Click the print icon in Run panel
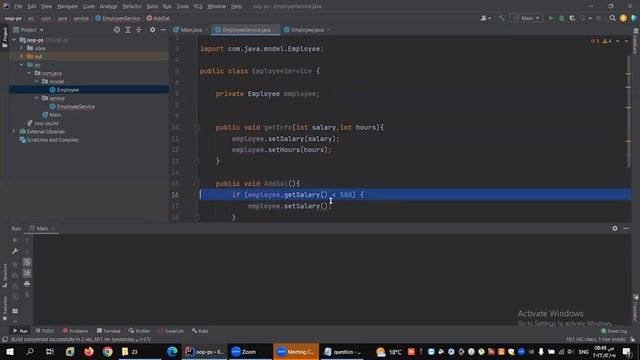Viewport: 640px width, 360px height. 27,284
